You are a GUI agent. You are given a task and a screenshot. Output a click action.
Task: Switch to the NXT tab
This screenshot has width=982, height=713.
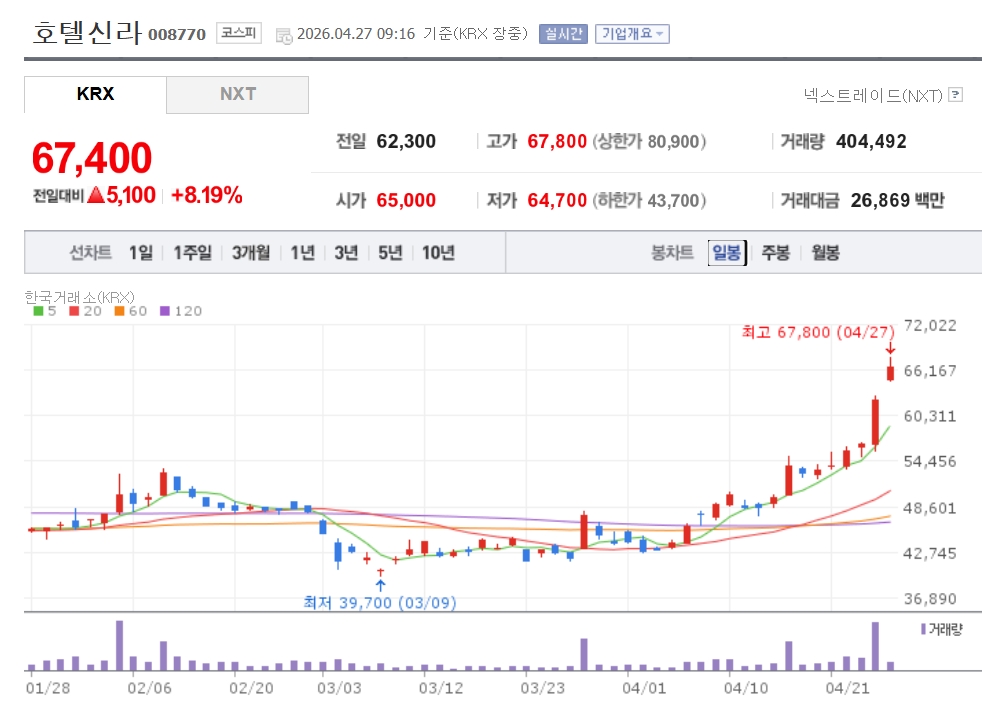[x=237, y=94]
